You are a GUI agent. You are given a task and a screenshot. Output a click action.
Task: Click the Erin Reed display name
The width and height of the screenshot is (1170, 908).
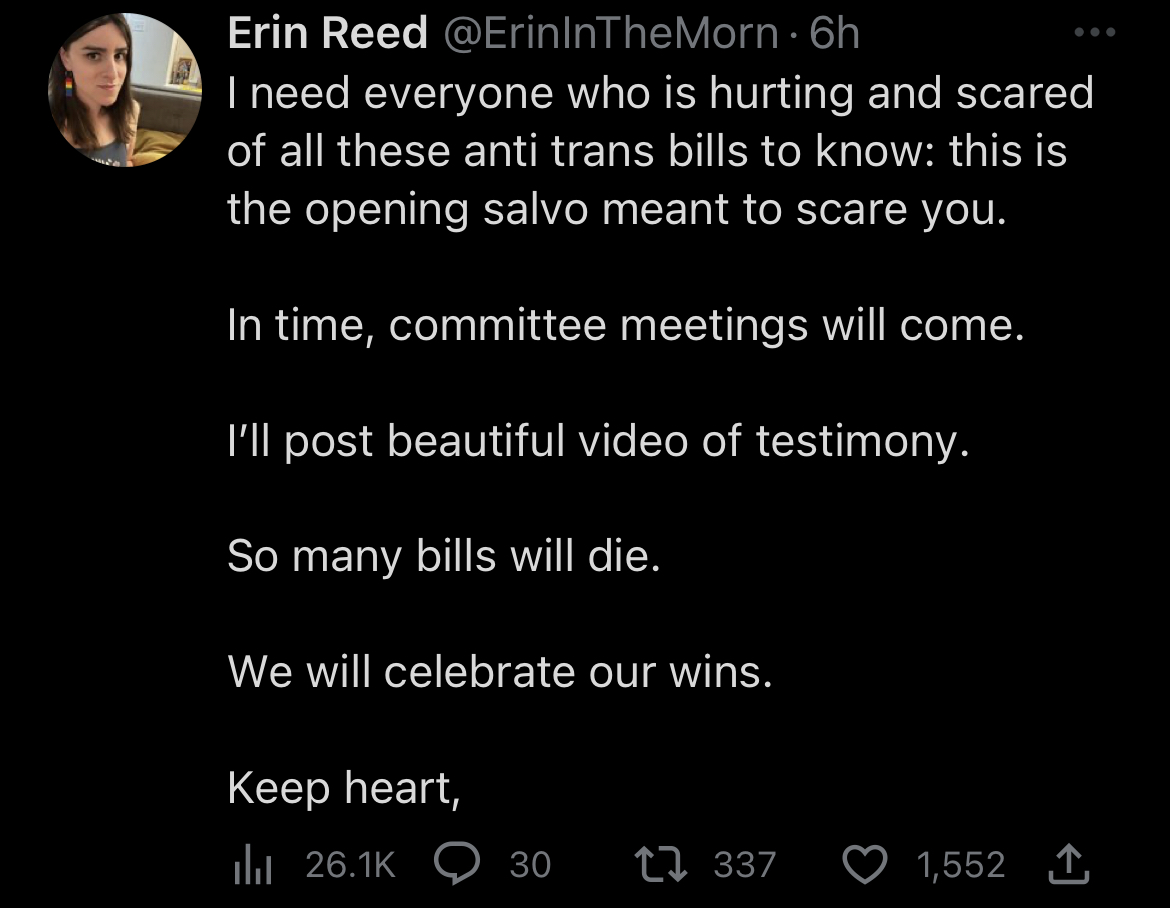tap(328, 35)
